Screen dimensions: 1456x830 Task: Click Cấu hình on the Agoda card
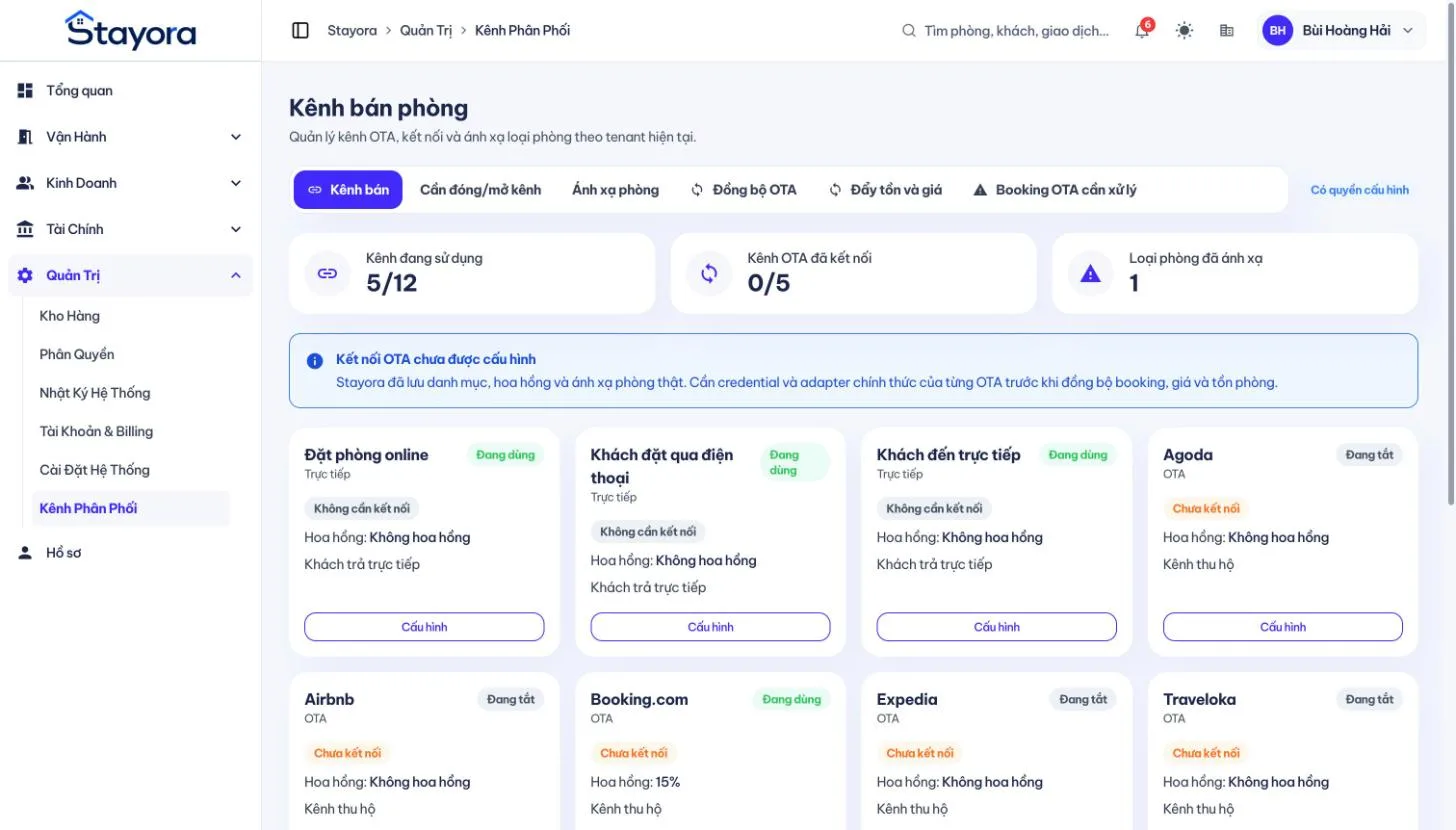point(1283,627)
